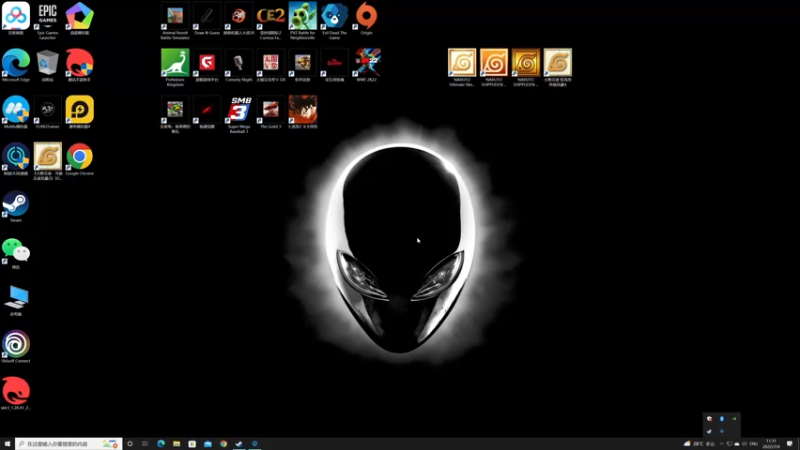This screenshot has width=800, height=450.
Task: Click the Windows Start button
Action: coord(7,444)
